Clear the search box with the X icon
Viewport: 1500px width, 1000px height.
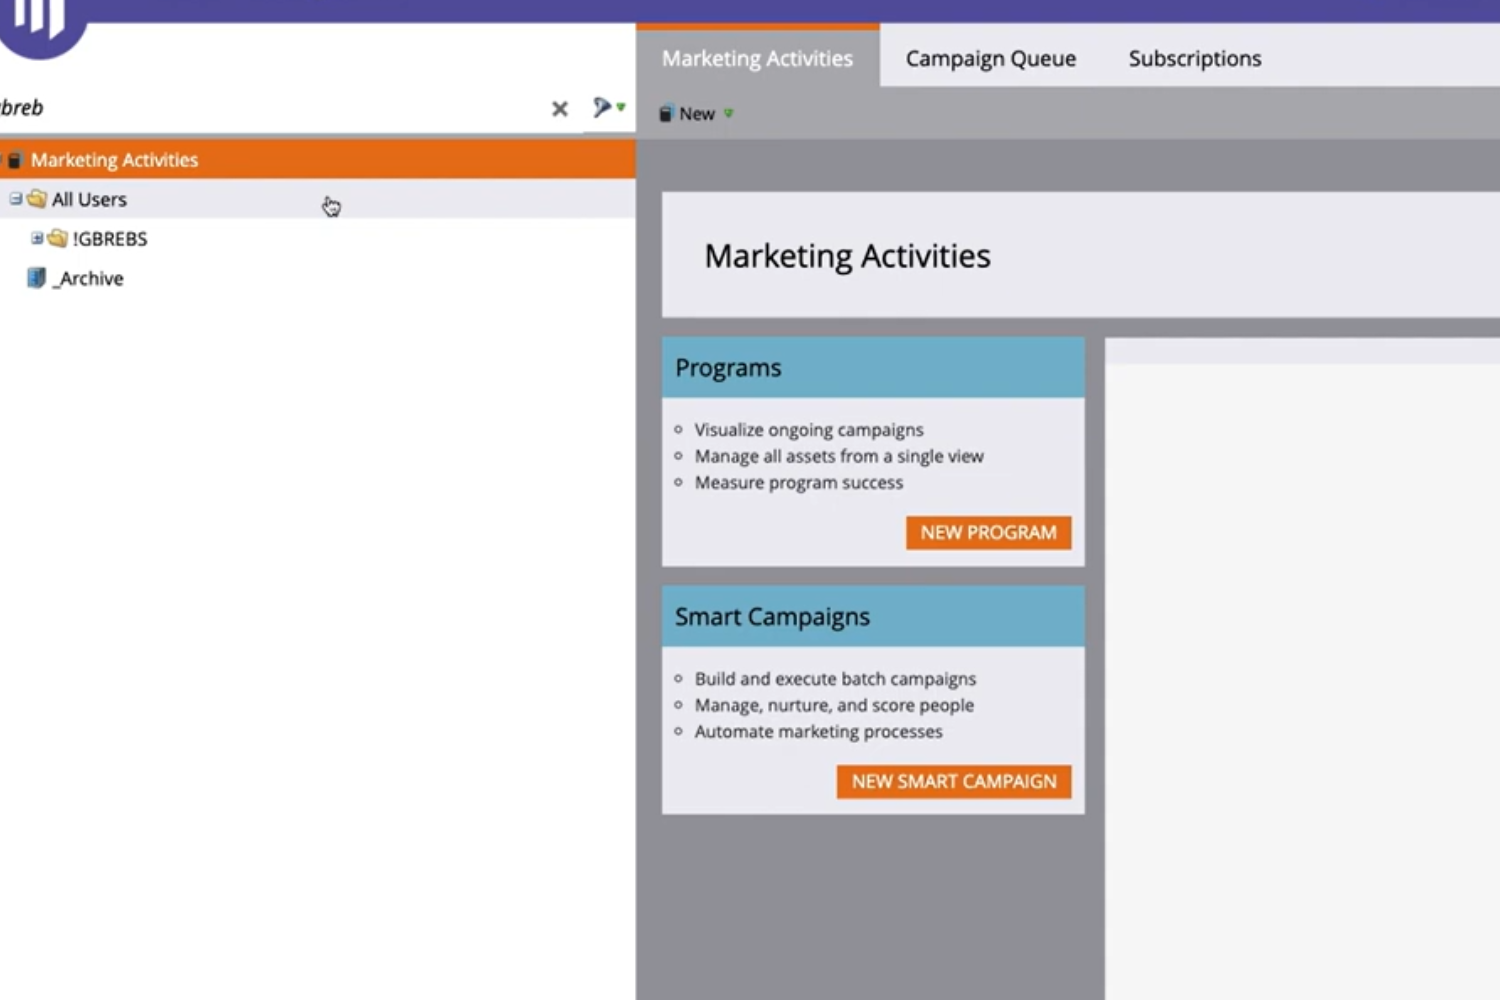tap(559, 109)
